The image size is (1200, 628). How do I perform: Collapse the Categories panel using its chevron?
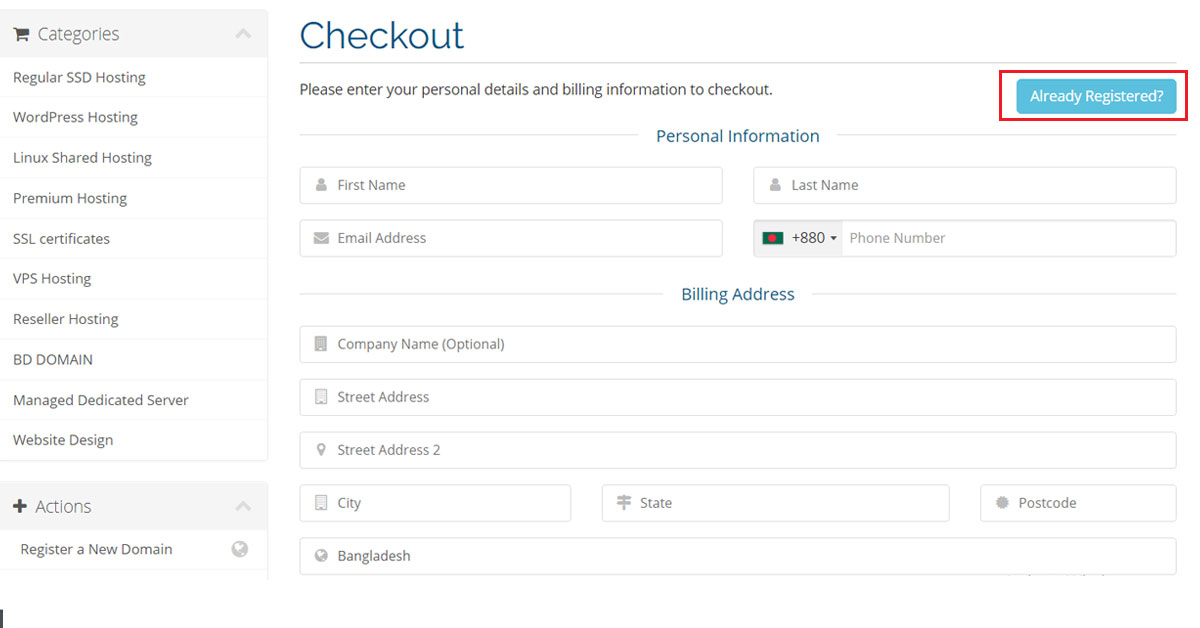tap(242, 33)
